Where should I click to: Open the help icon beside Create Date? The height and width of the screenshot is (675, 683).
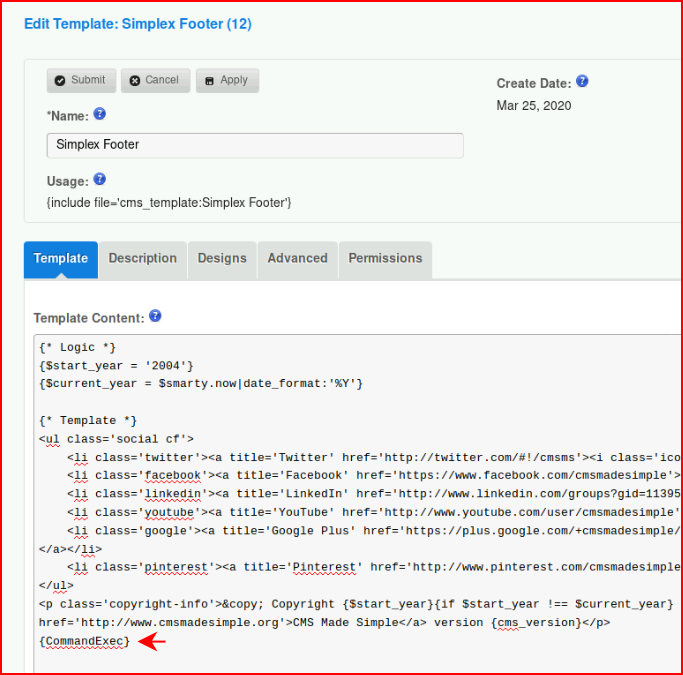(582, 81)
